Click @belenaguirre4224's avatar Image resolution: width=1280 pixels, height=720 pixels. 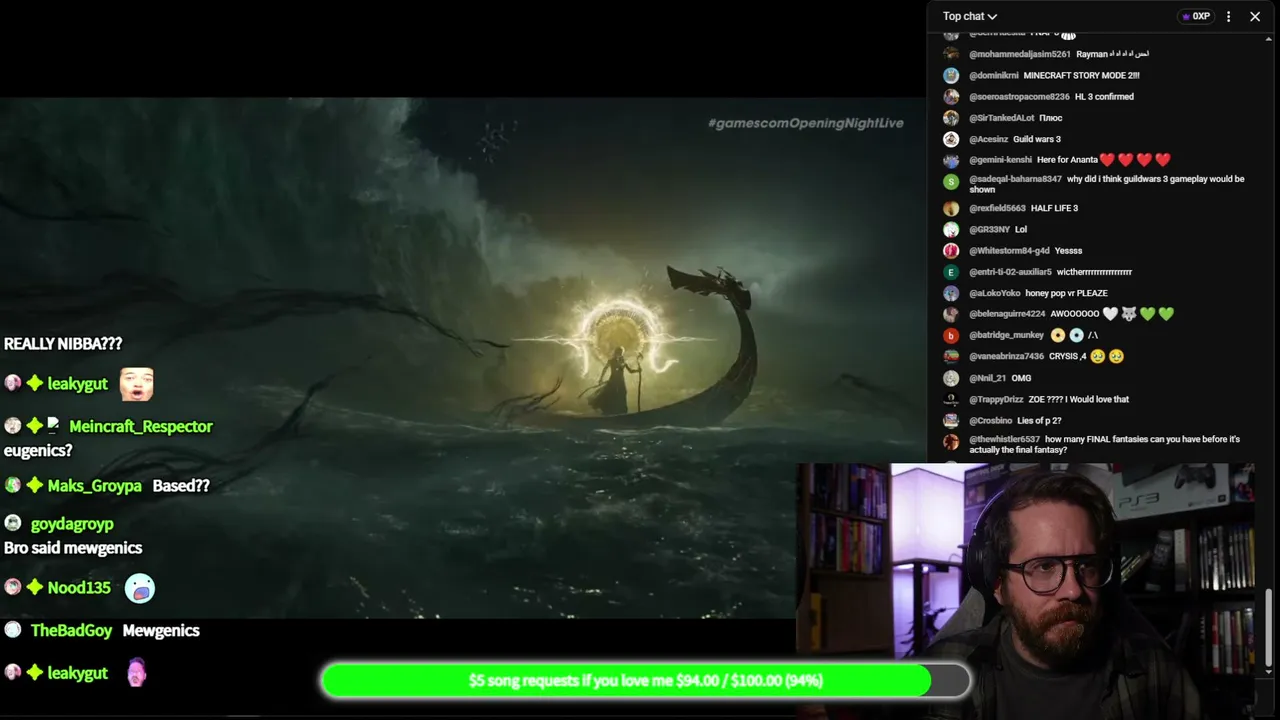coord(951,314)
